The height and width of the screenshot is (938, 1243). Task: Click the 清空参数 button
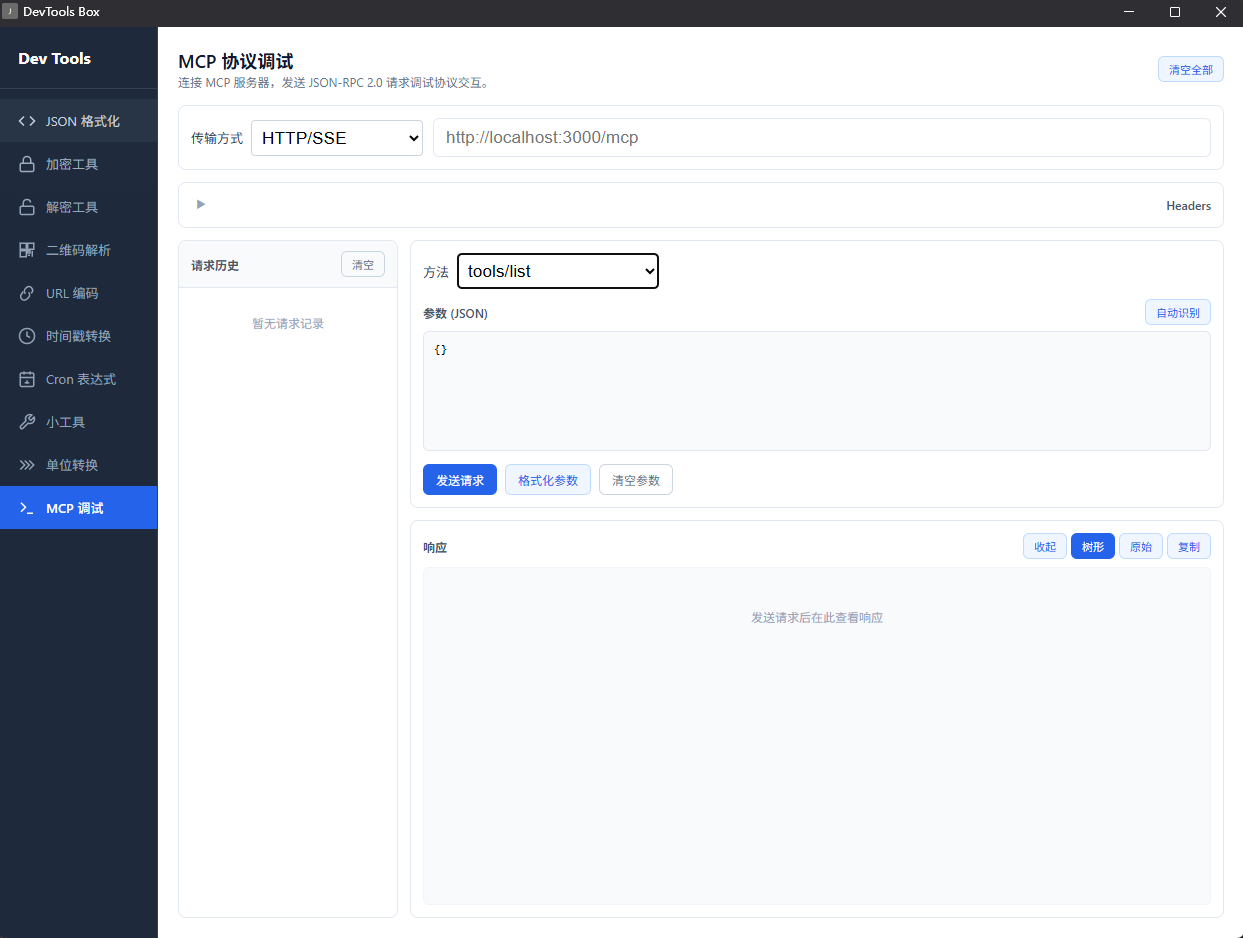[x=636, y=480]
